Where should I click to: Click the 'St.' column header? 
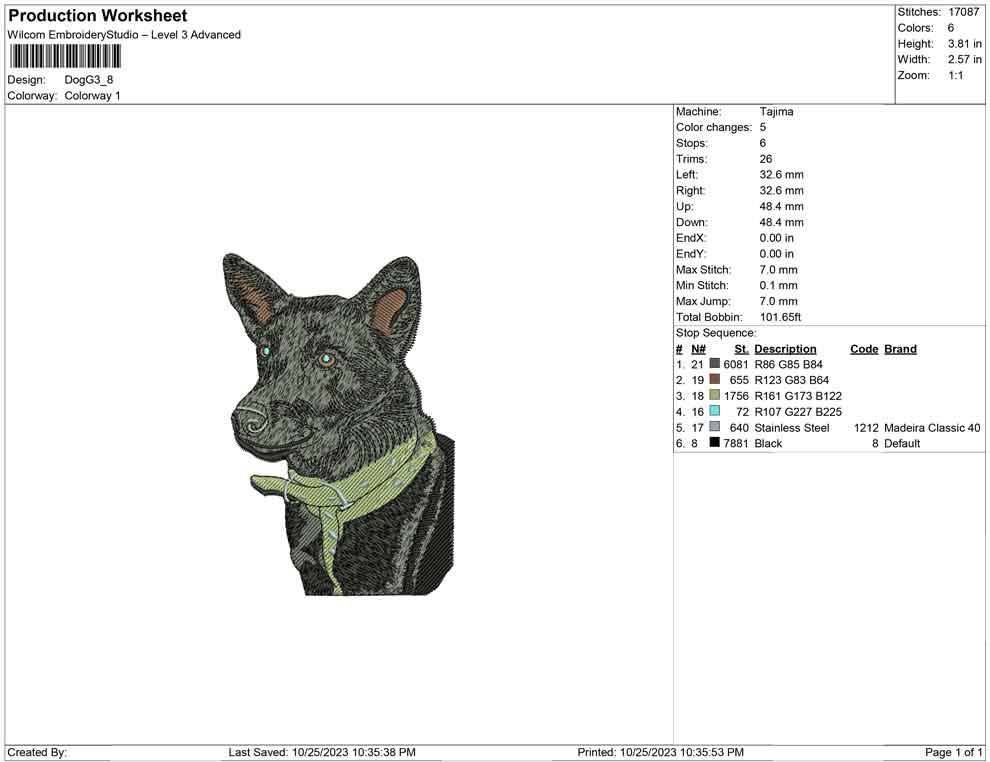pos(741,348)
